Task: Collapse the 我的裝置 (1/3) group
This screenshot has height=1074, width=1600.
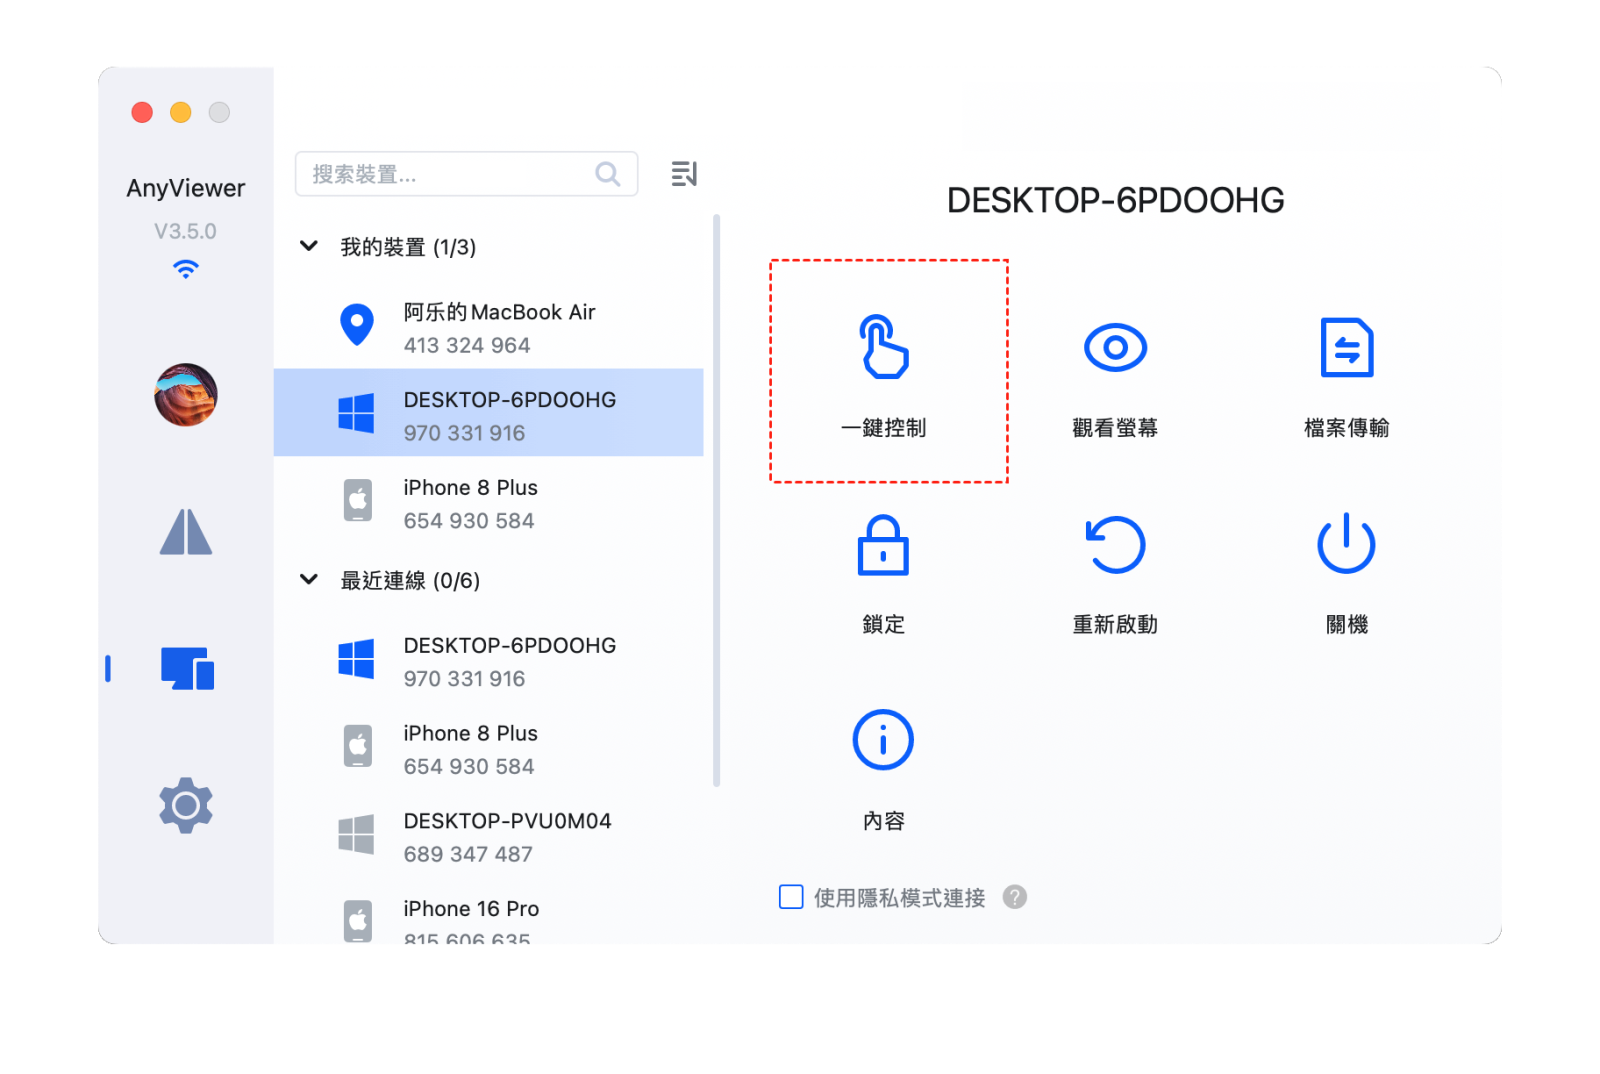Action: coord(309,246)
